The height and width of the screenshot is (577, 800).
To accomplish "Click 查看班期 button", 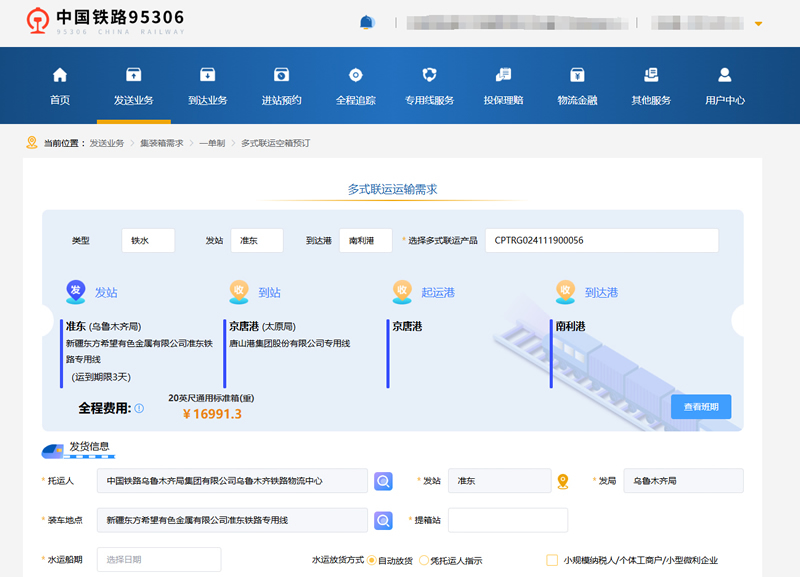I will click(x=701, y=407).
